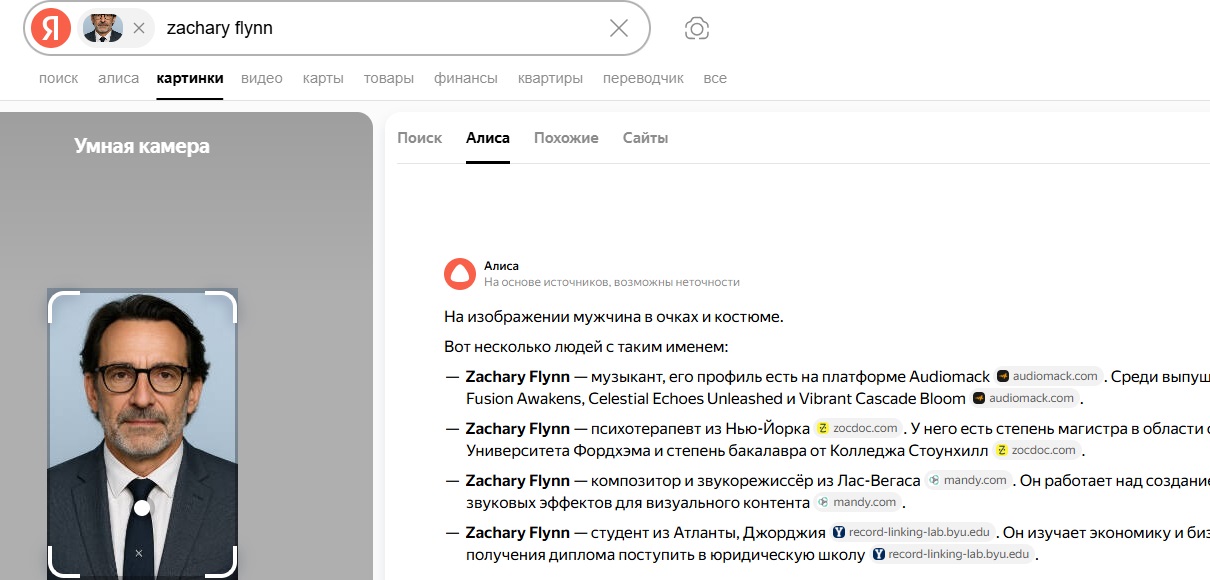Open camera image search
The image size is (1210, 580).
click(x=697, y=28)
